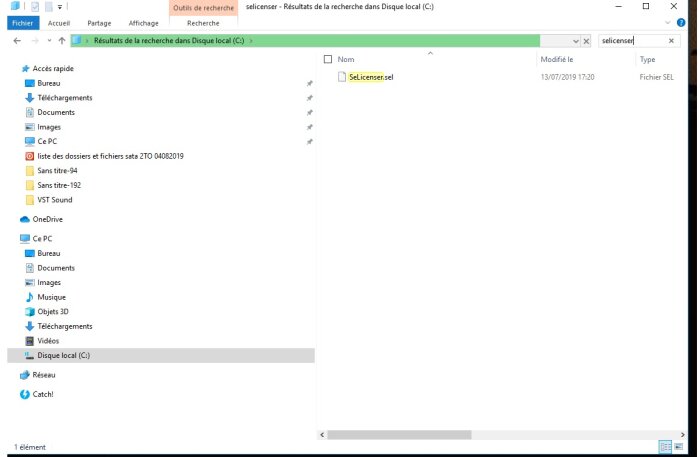700x457 pixels.
Task: Expand the ribbon chevron
Action: coord(668,23)
